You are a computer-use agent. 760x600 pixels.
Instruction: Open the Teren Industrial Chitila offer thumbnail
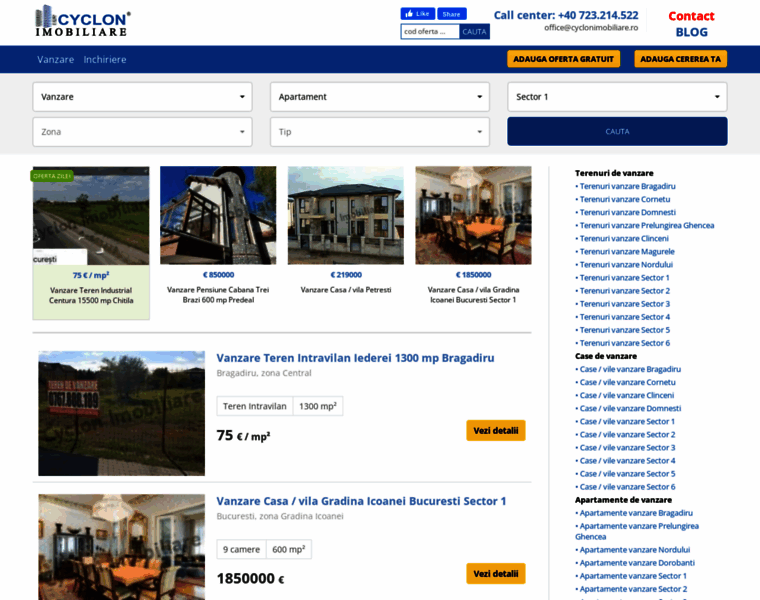91,216
